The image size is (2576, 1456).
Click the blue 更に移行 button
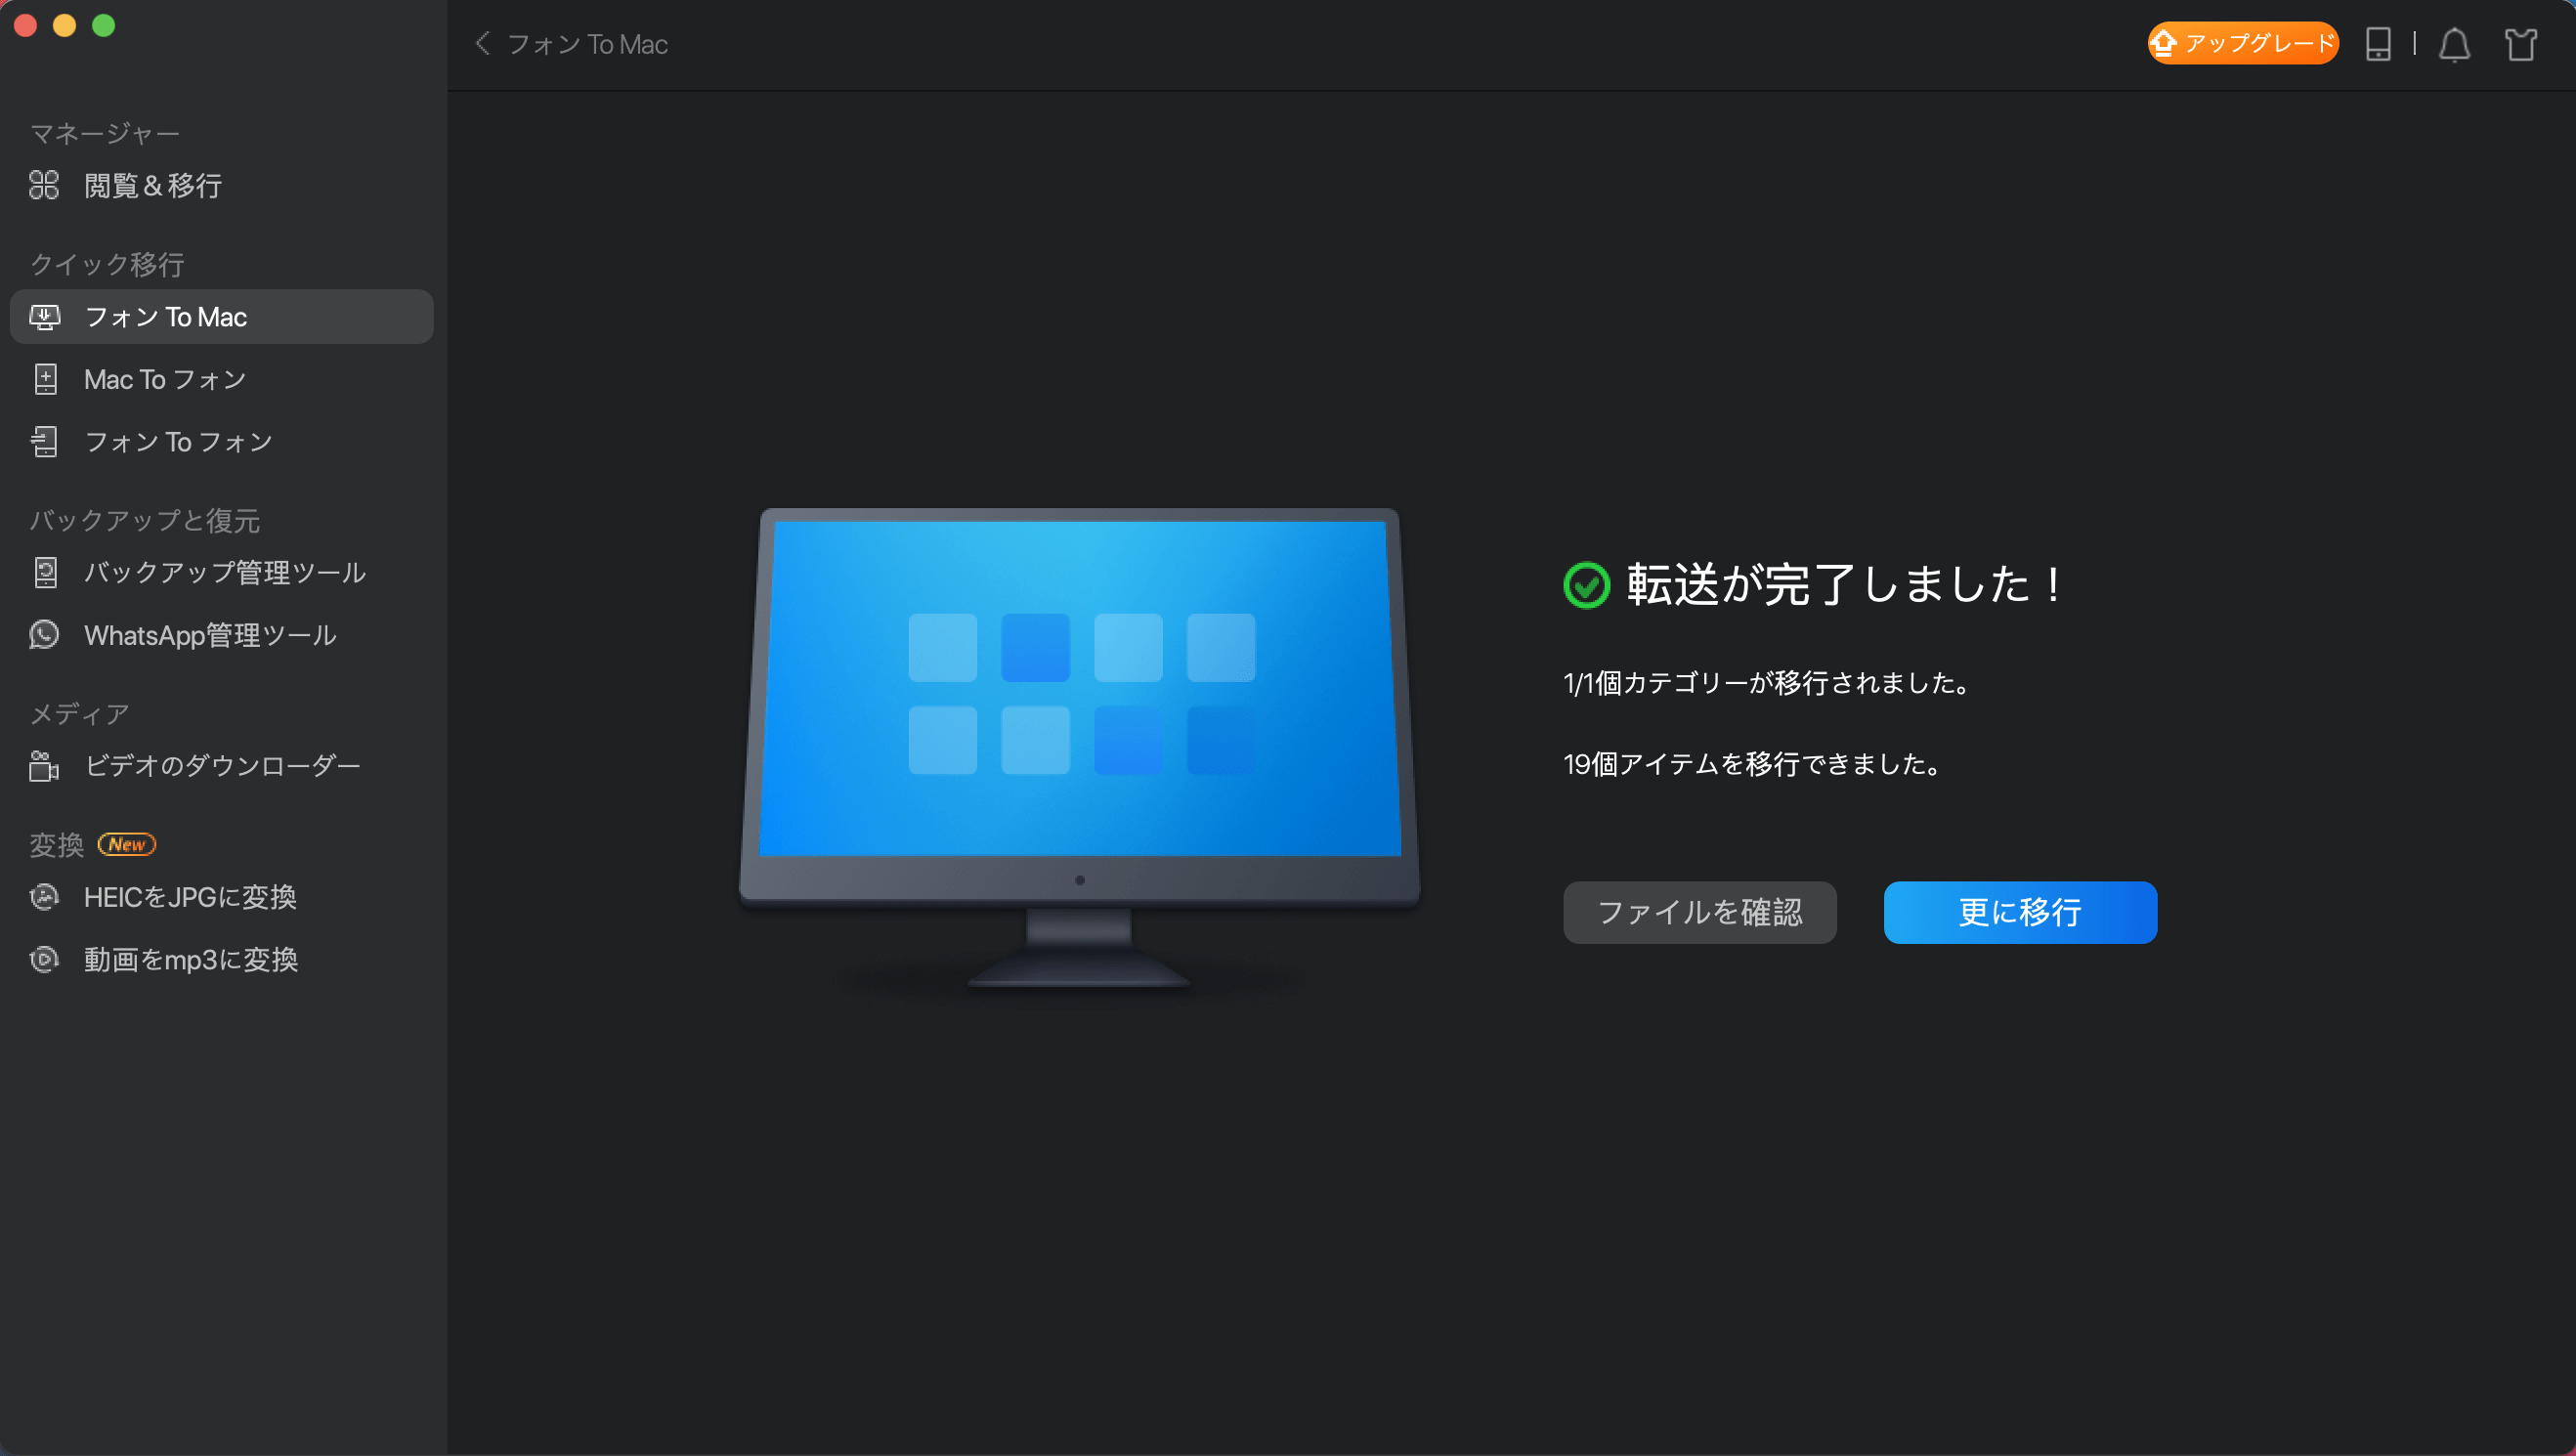point(2019,912)
